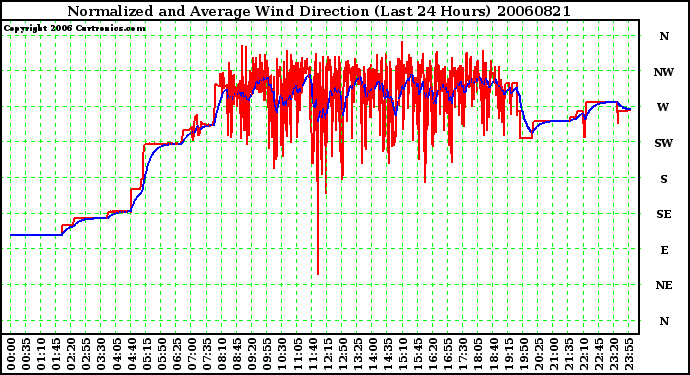The image size is (690, 375).
Task: Click the '00:00' time axis label
Action: tap(11, 354)
